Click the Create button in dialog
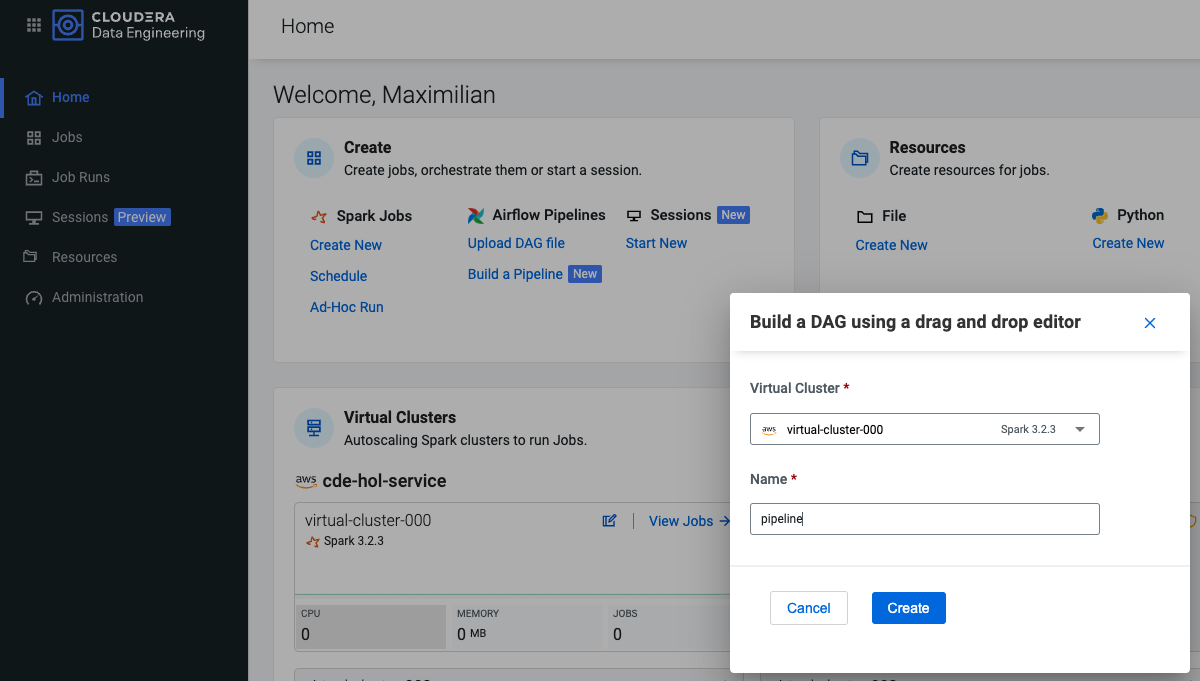 tap(909, 608)
